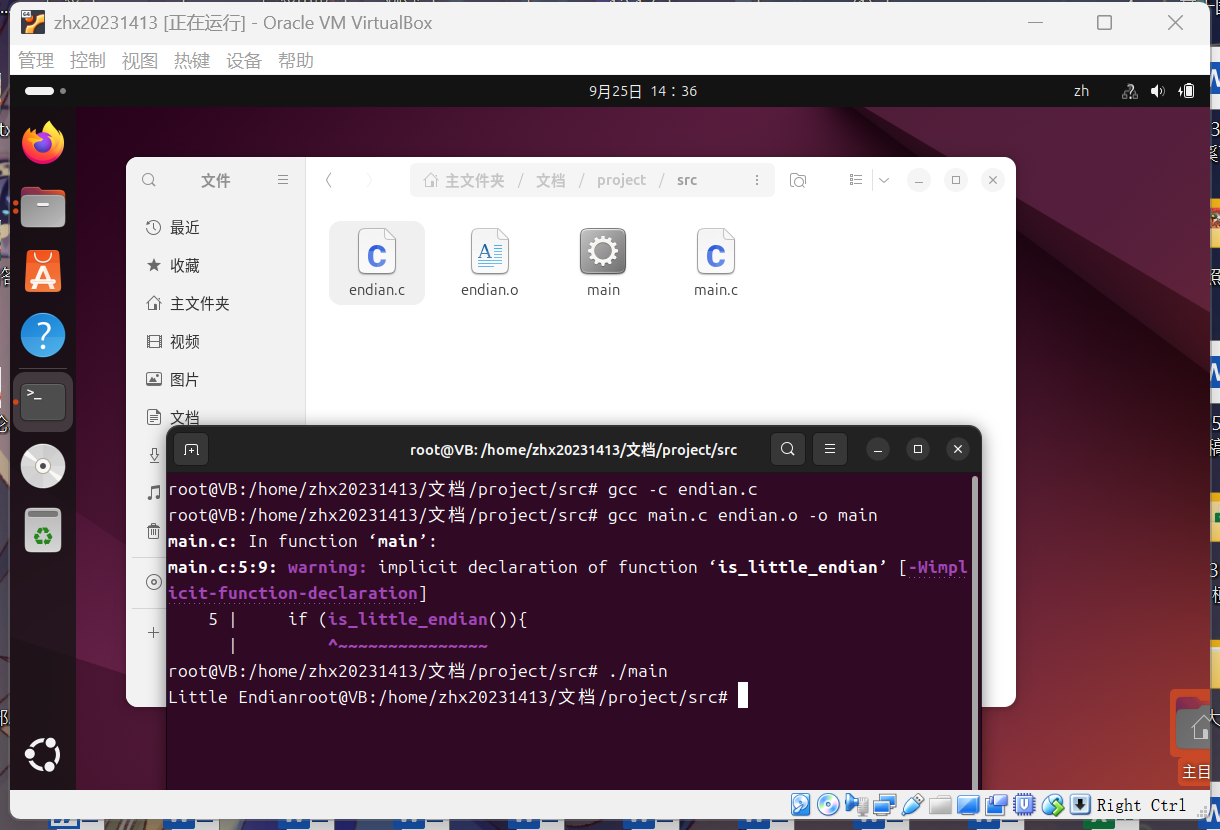Click the VirtualBox display status icon
Viewport: 1220px width, 830px height.
[968, 804]
